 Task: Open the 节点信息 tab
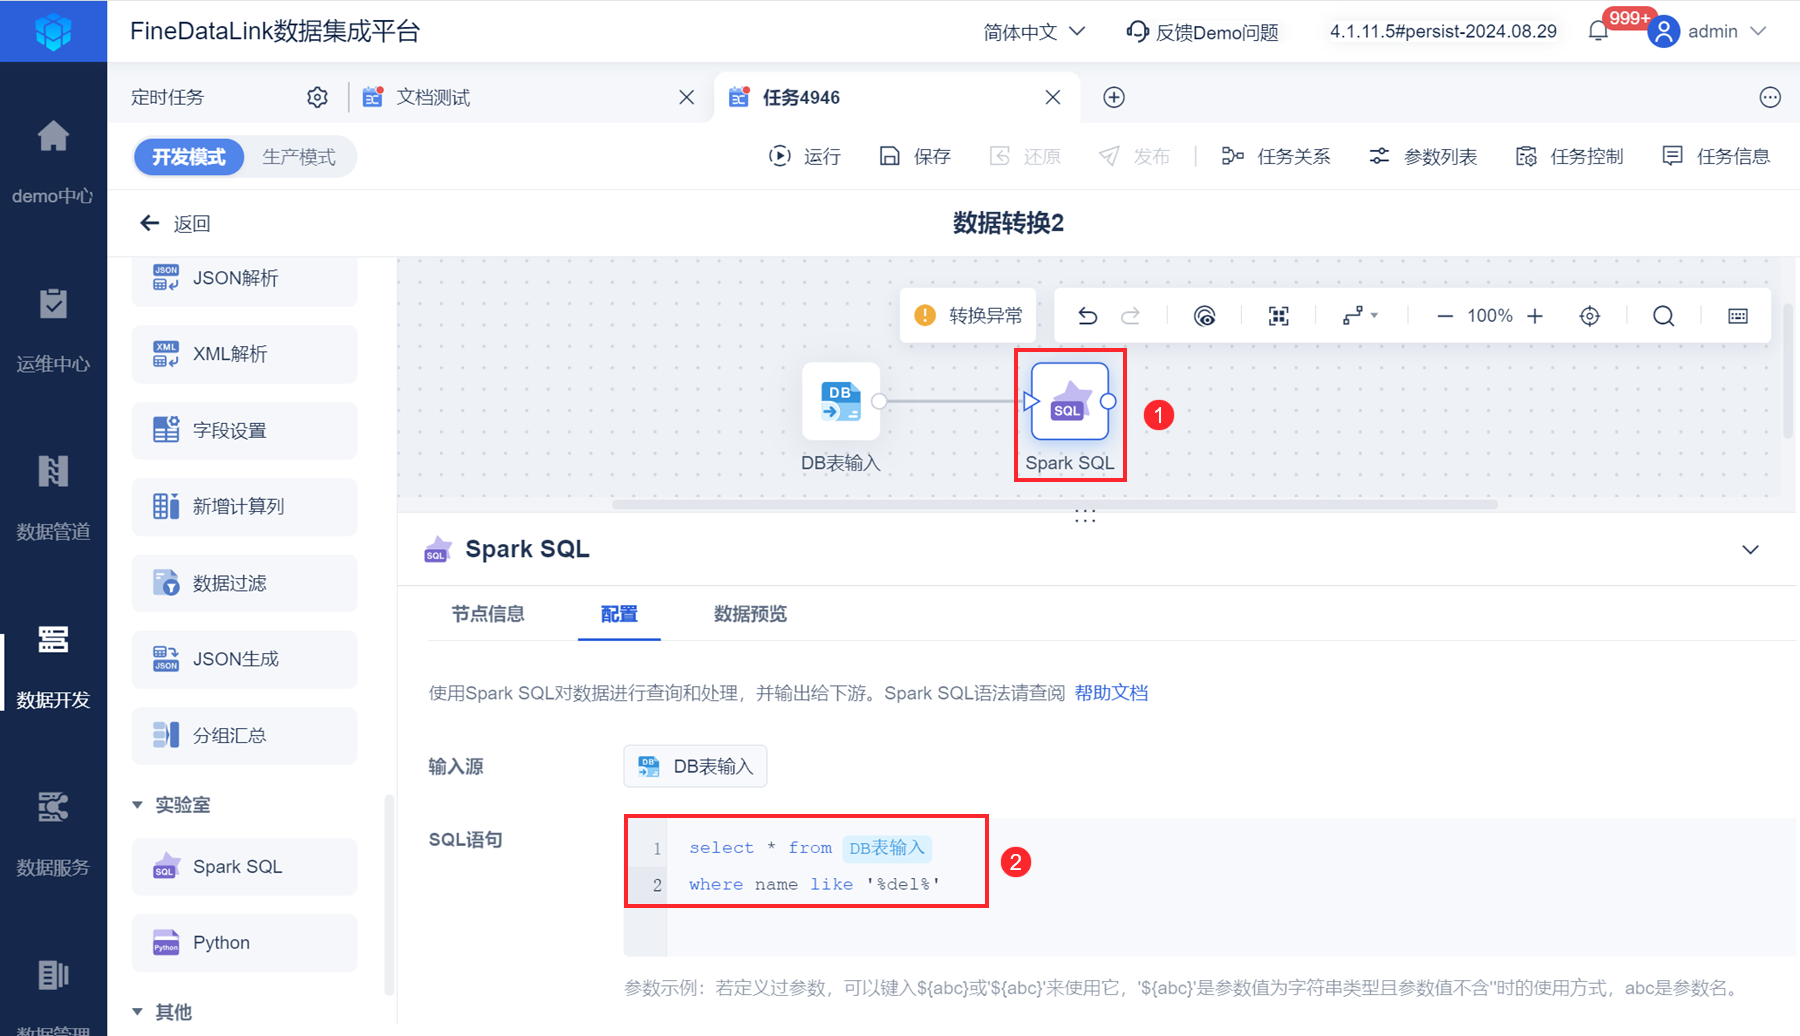coord(488,614)
